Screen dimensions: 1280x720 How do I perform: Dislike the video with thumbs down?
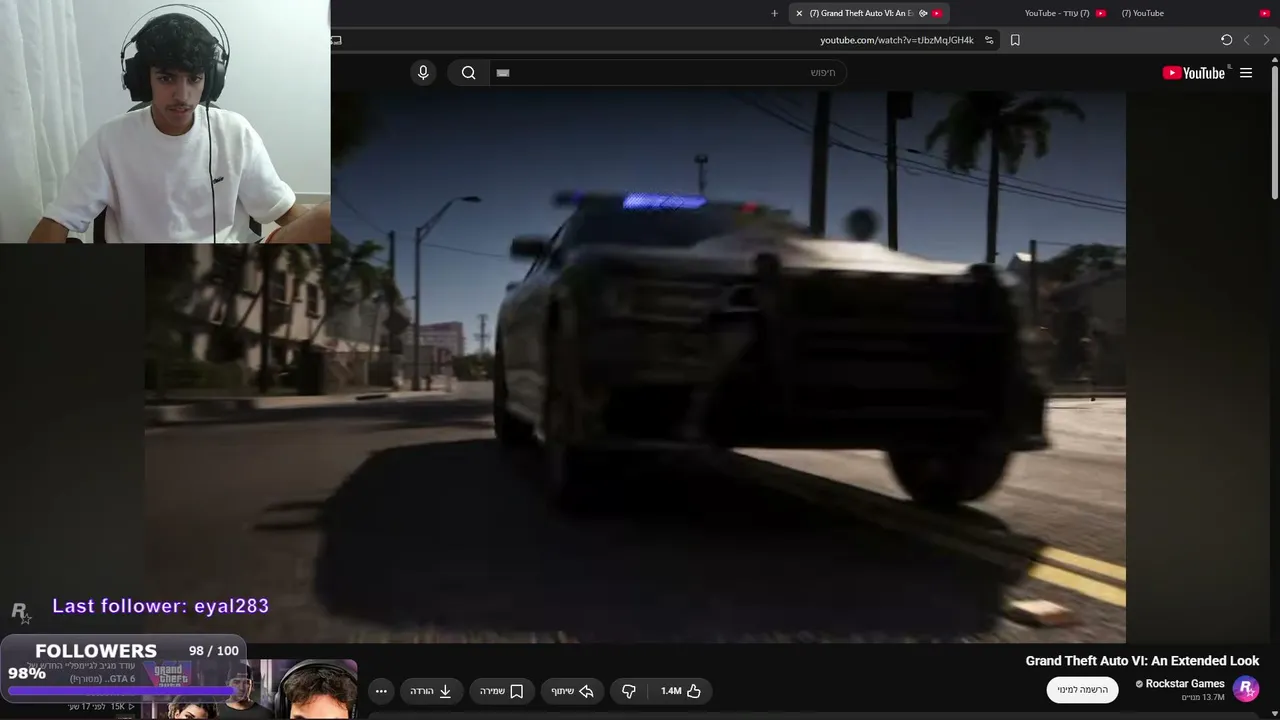629,691
